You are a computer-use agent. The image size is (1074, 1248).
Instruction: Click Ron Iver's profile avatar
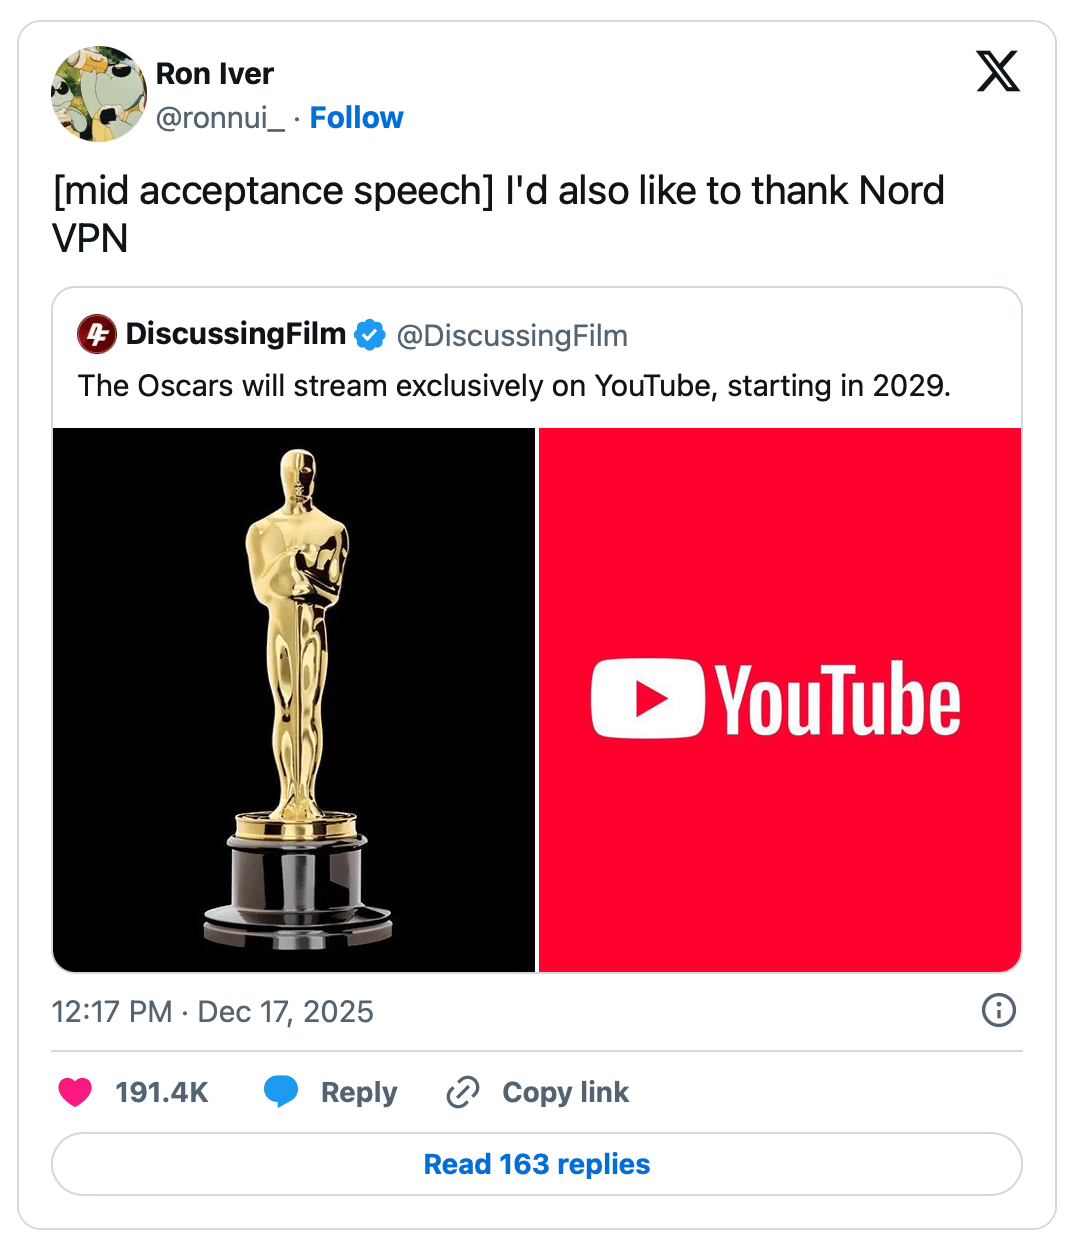coord(99,94)
